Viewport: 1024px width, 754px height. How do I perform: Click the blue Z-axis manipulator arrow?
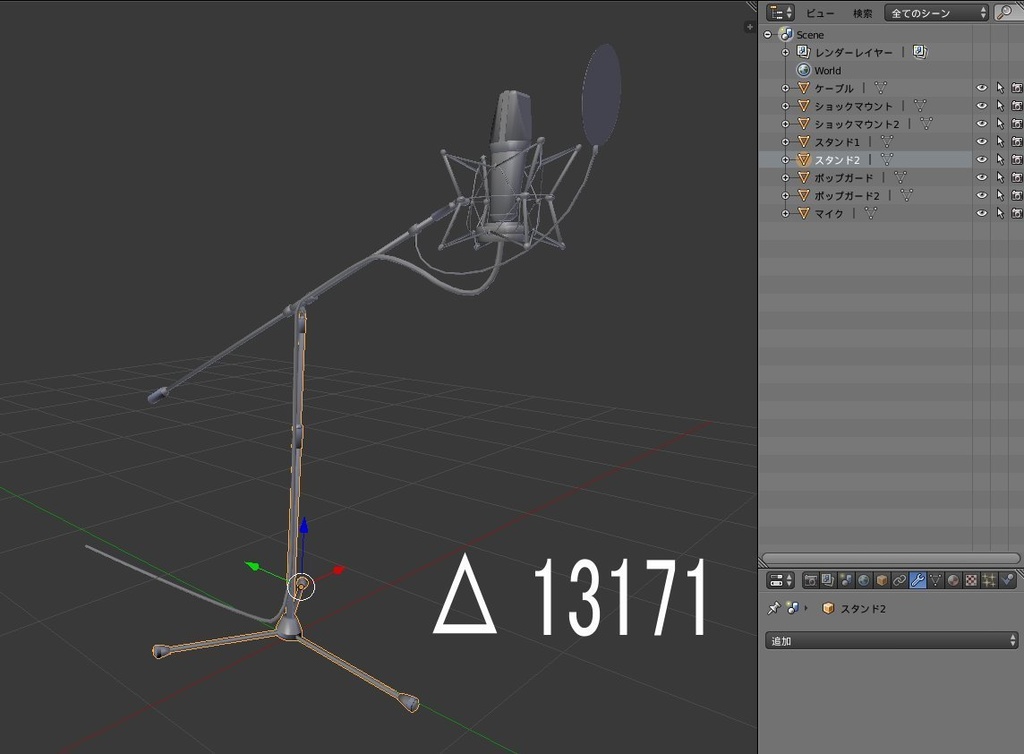tap(304, 527)
